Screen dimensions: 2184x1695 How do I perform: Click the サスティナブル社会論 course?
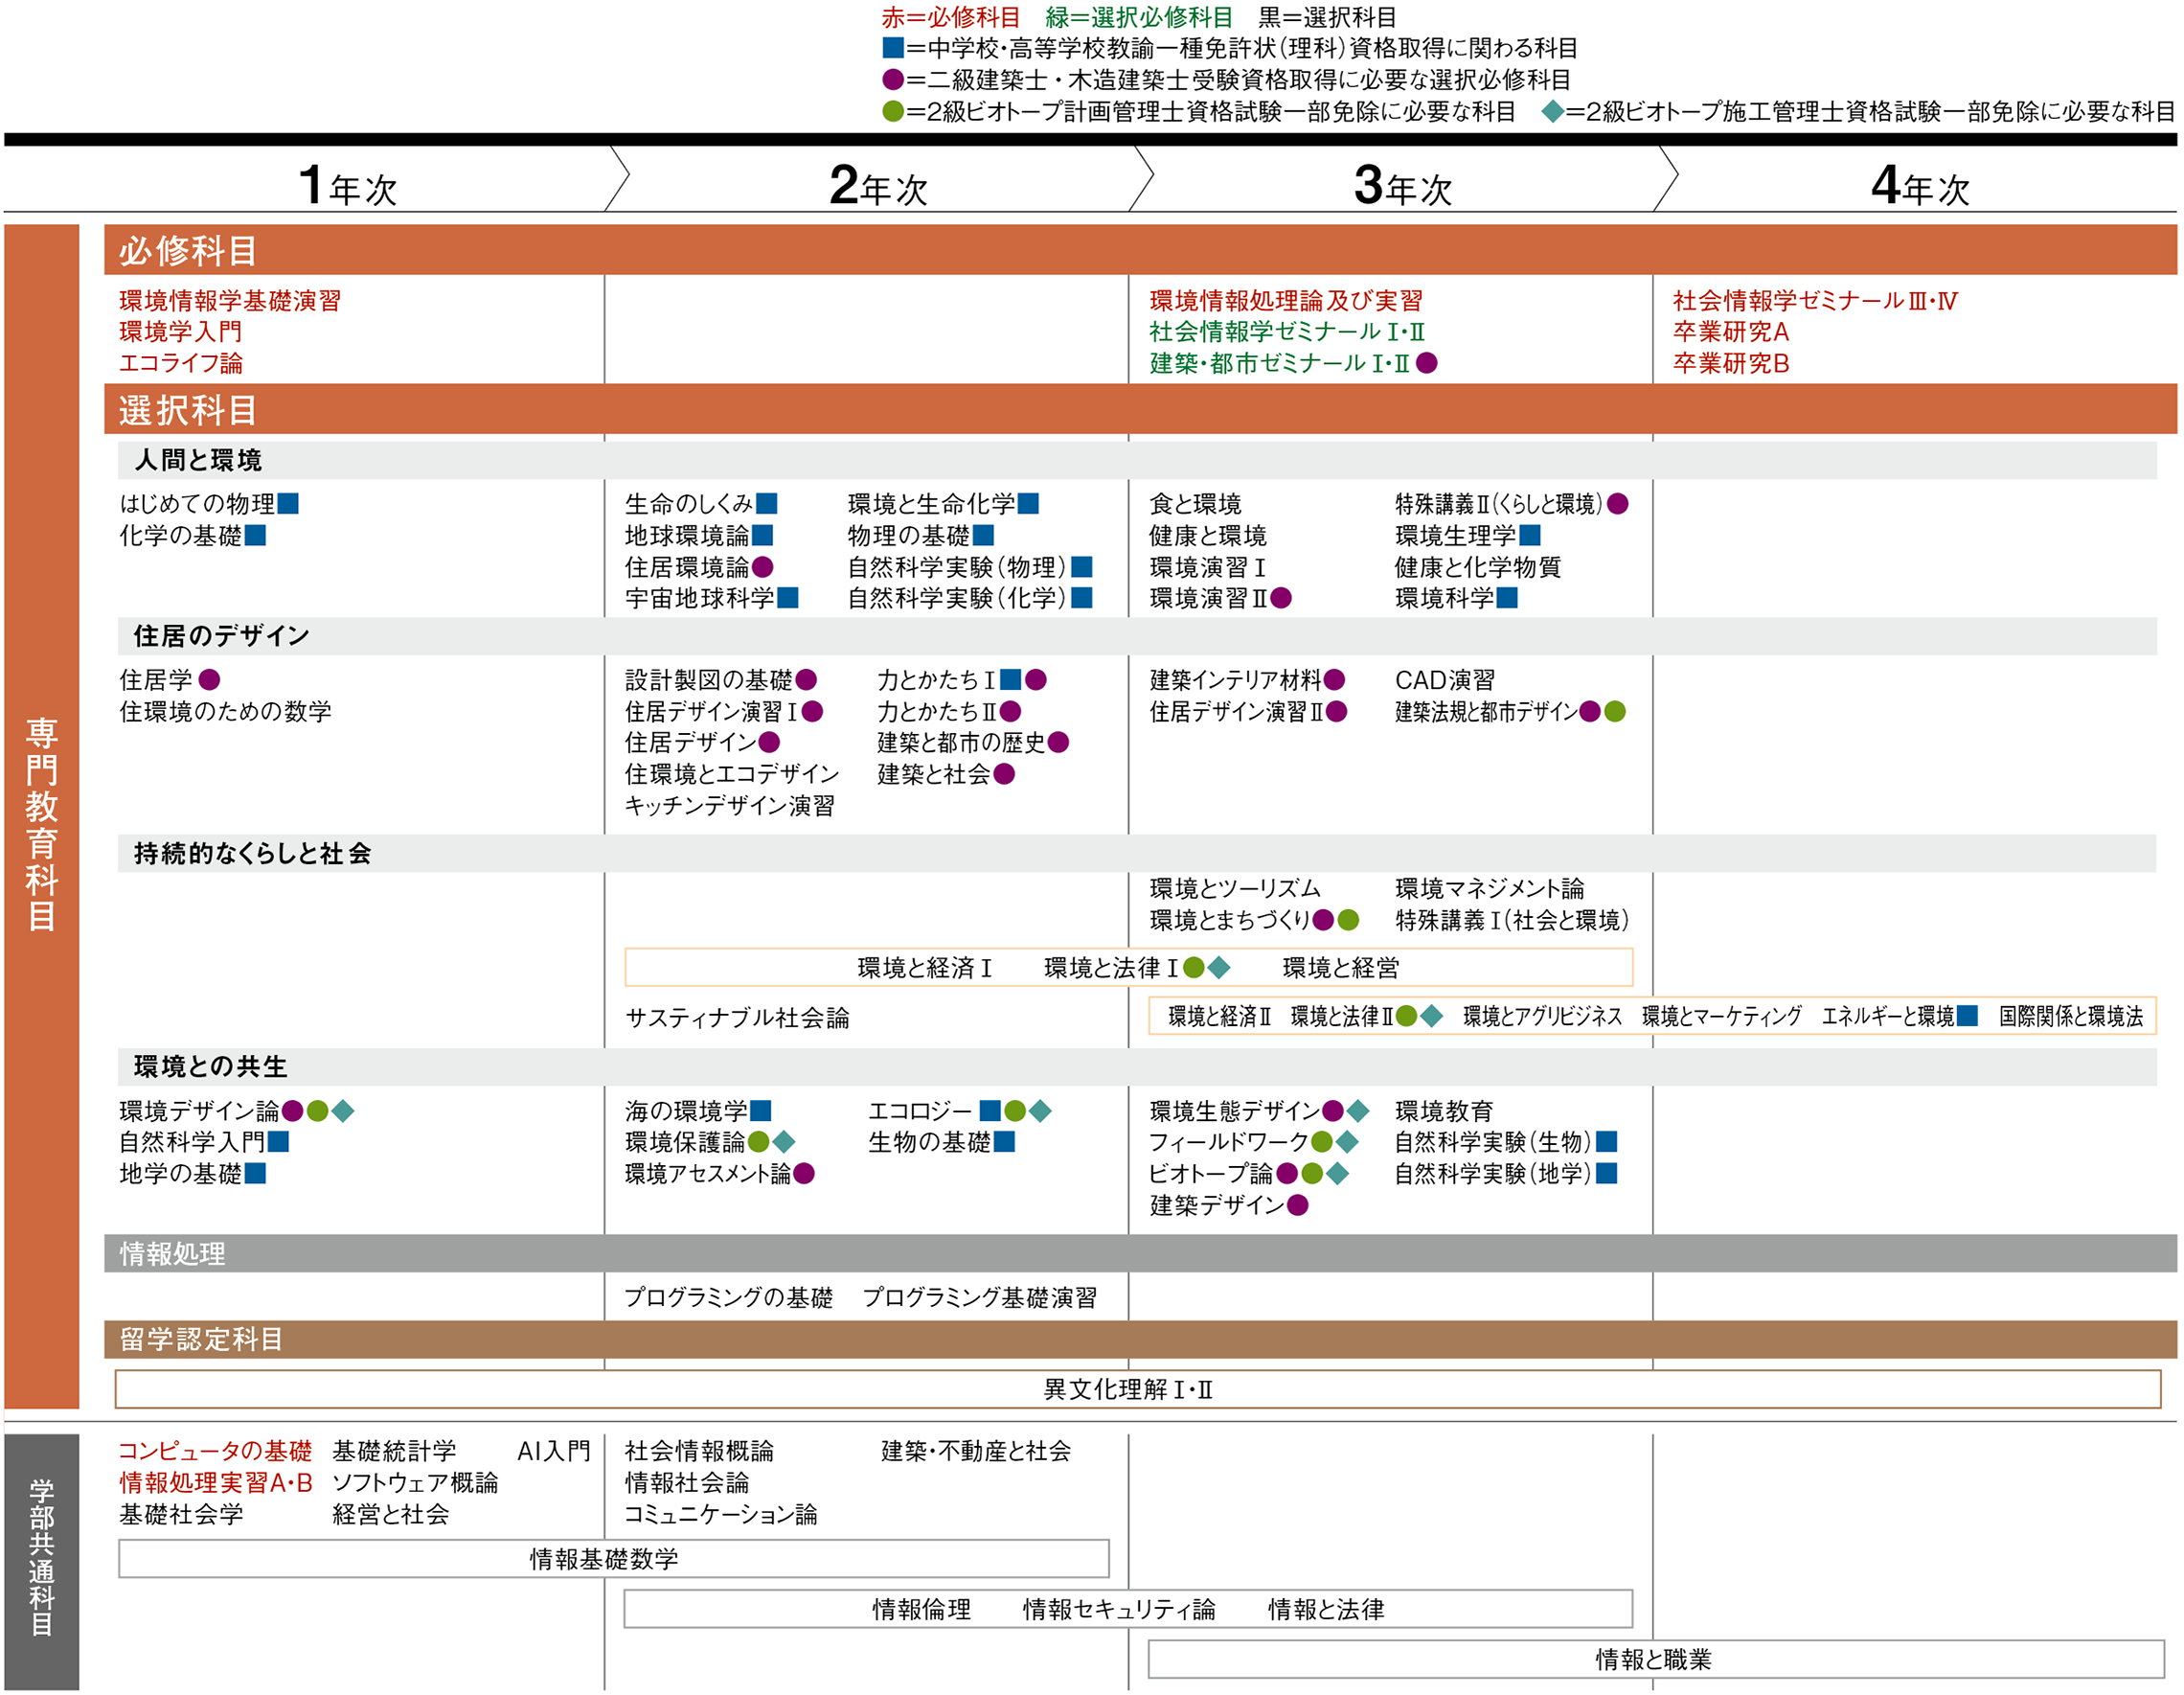point(737,1018)
